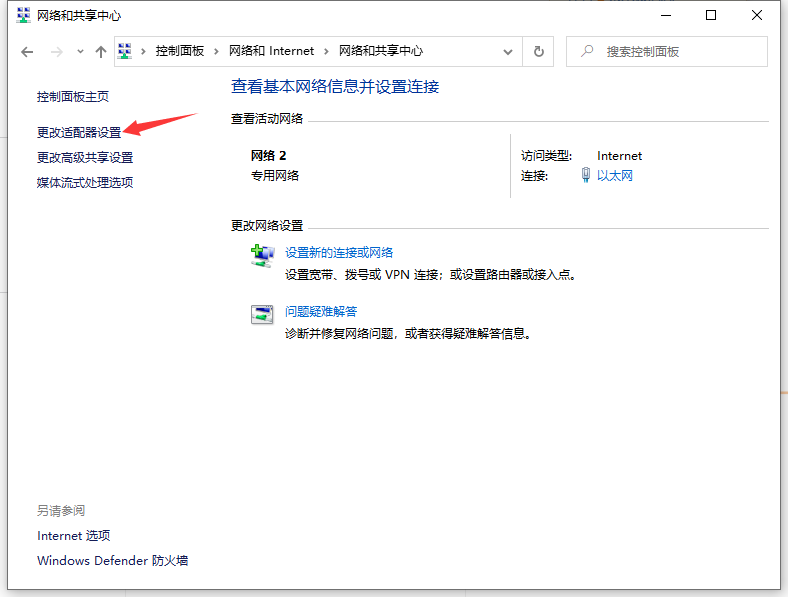This screenshot has width=788, height=597.
Task: Click the set up new connection icon
Action: (262, 256)
